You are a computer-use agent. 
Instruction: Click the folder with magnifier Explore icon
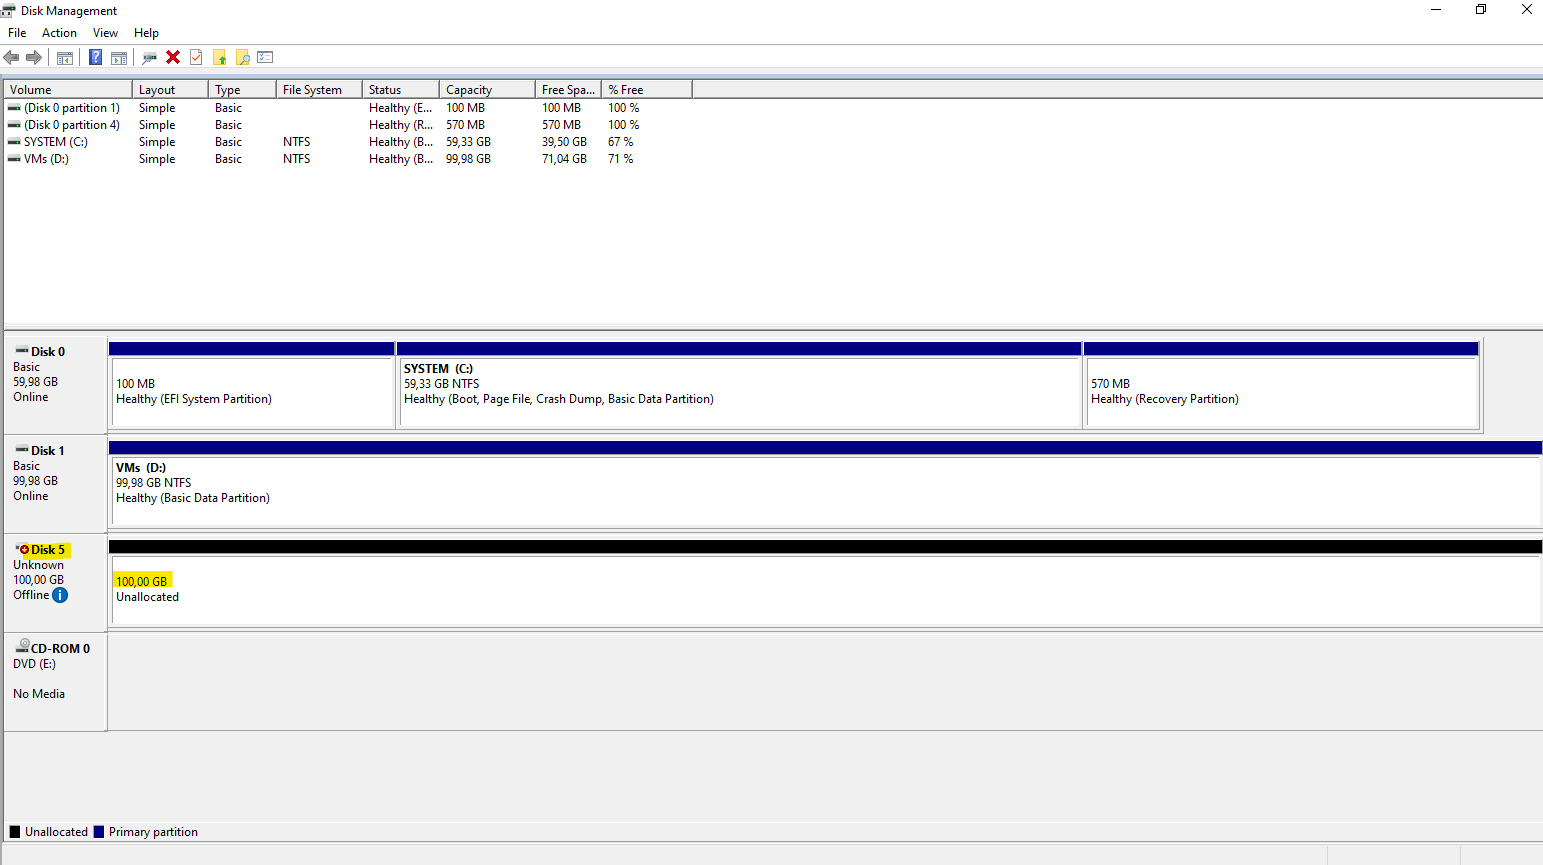coord(242,57)
